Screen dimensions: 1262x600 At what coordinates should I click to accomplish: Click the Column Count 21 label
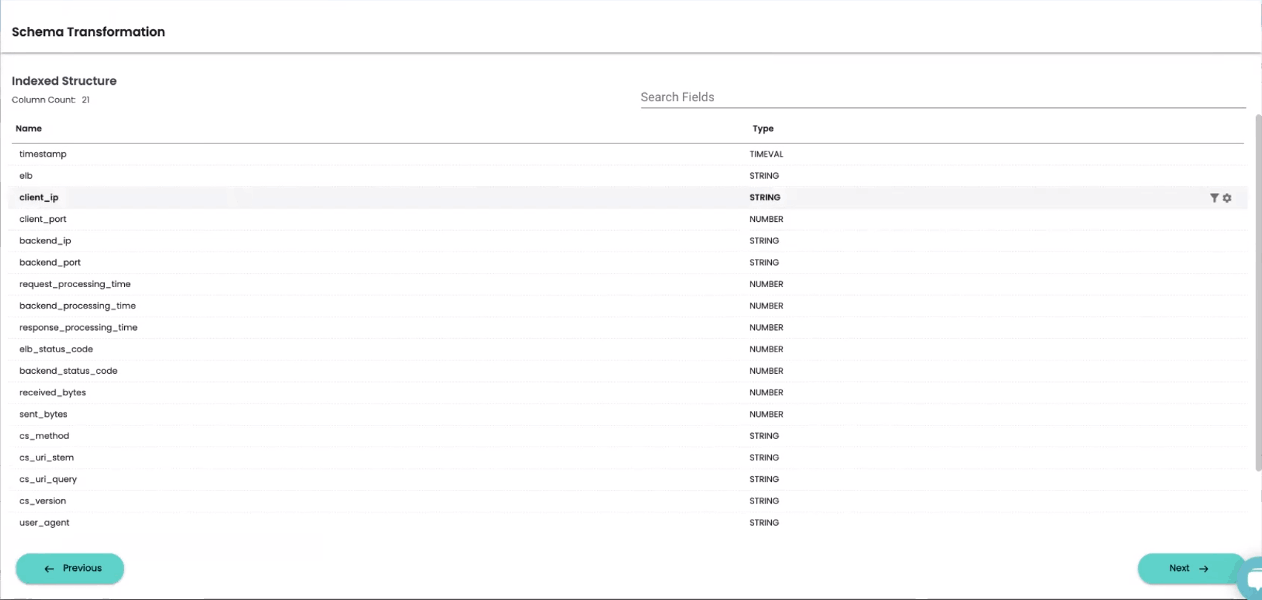(51, 100)
